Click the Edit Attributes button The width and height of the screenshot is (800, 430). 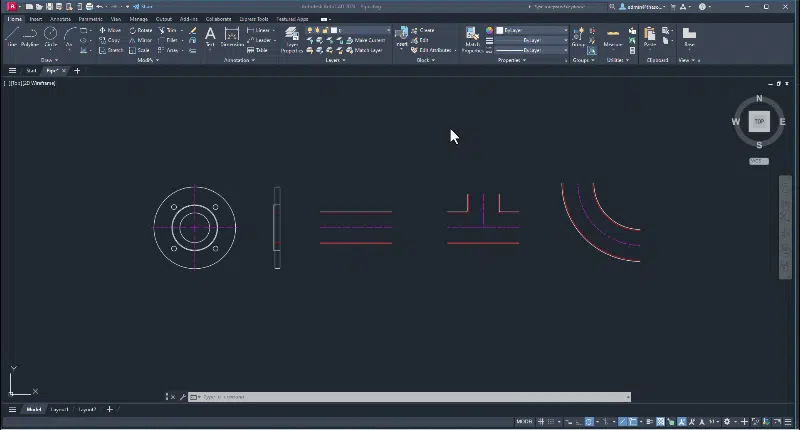coord(431,50)
